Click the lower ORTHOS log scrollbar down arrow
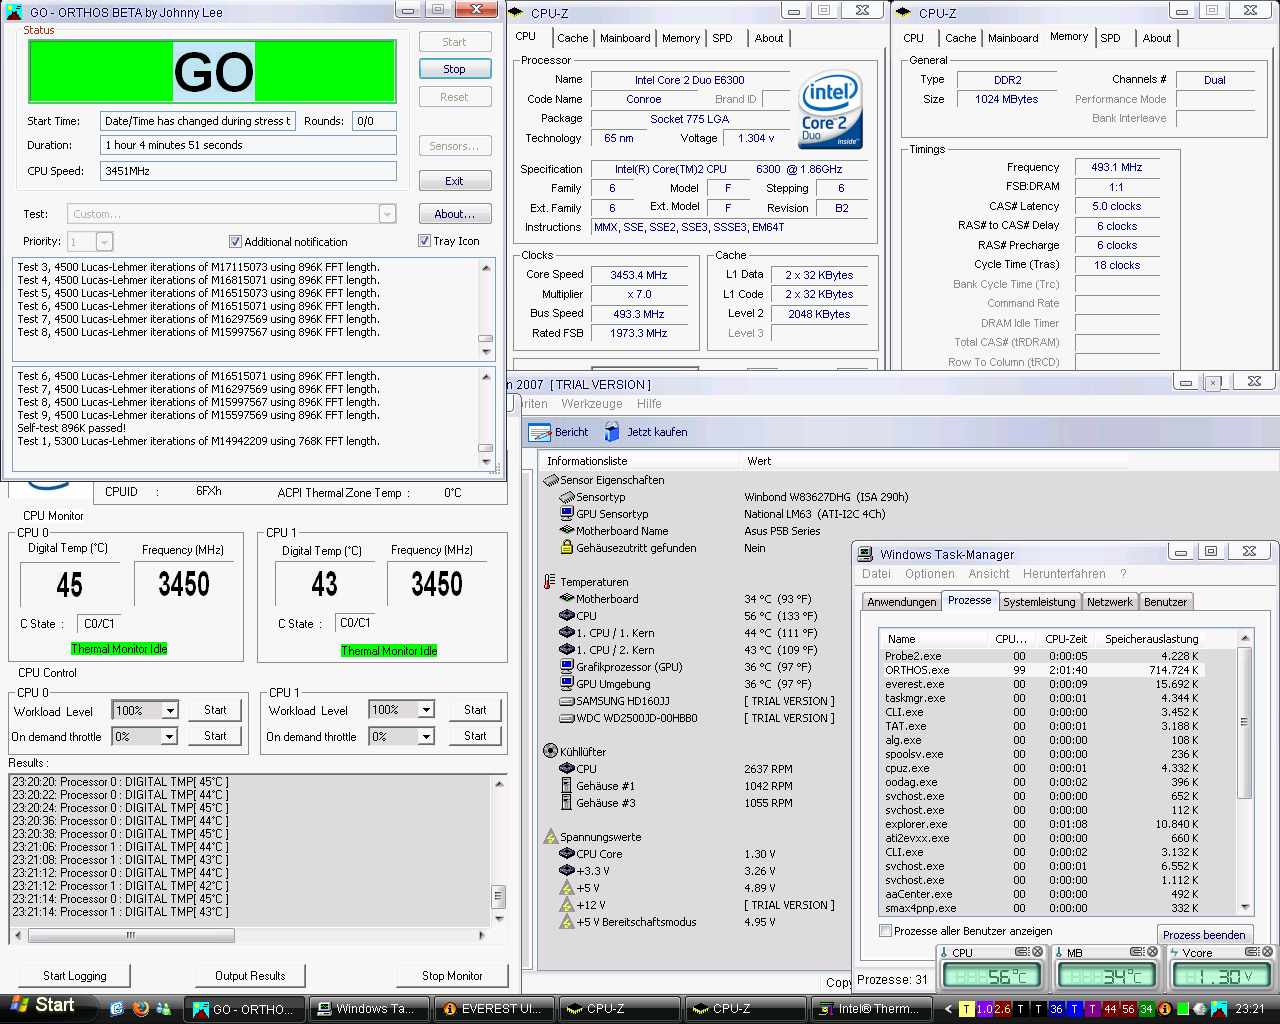 pos(487,462)
